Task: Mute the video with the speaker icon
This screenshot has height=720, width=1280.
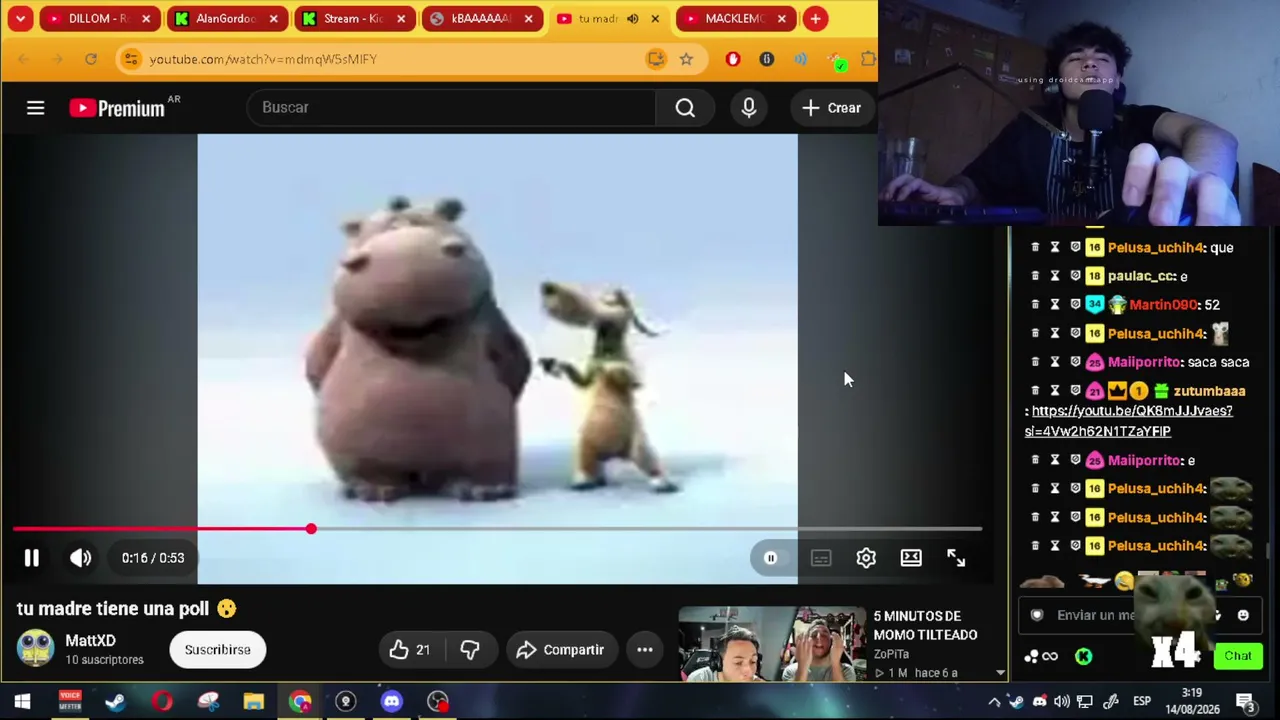Action: (81, 558)
